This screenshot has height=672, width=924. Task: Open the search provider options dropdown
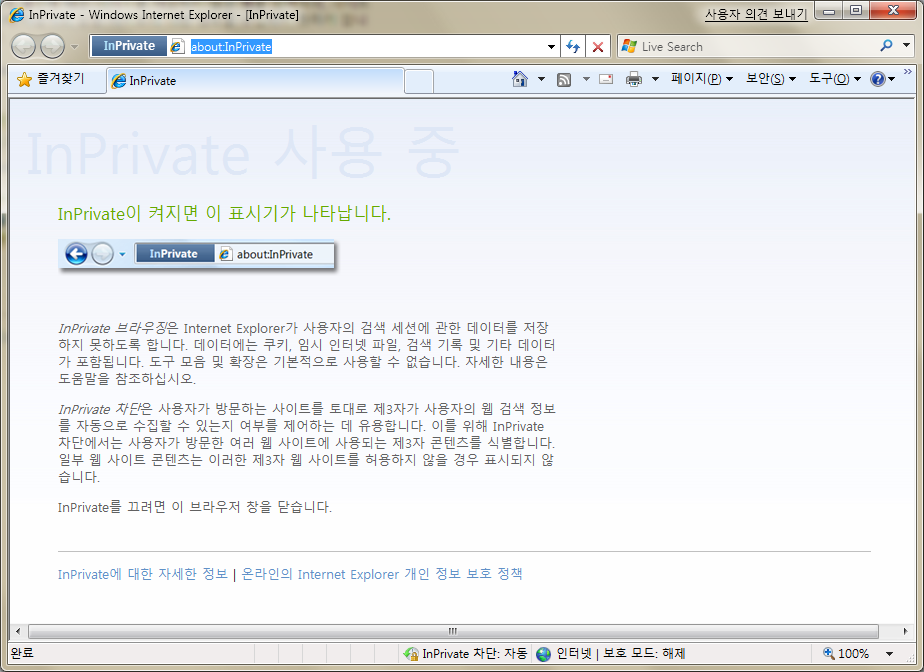coord(906,45)
